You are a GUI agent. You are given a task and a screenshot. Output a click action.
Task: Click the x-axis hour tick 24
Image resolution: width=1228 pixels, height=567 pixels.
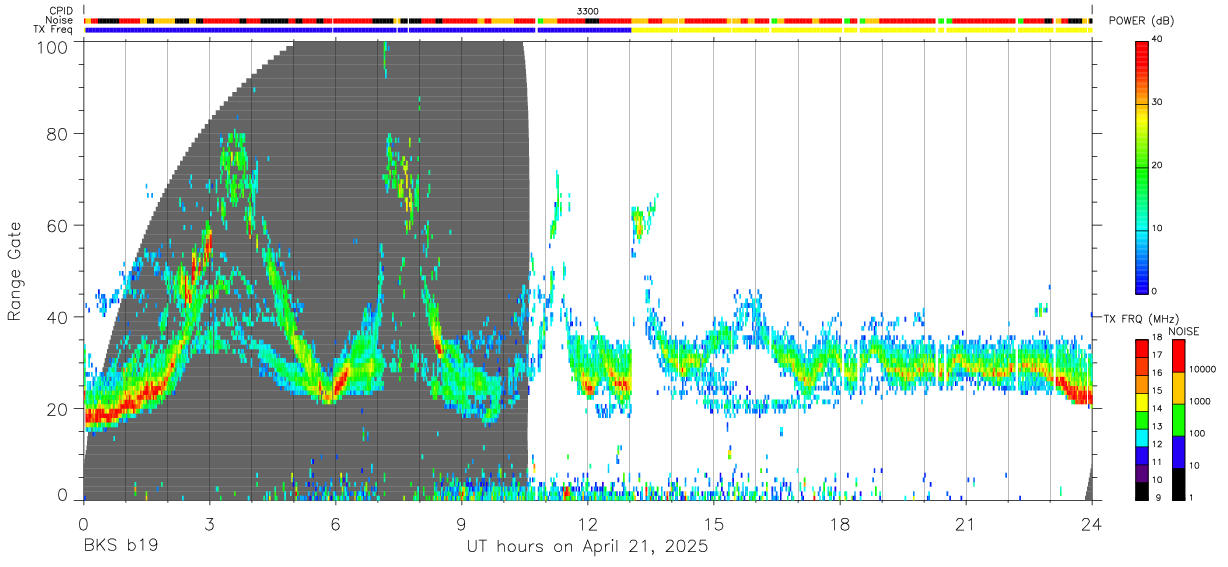tap(1092, 523)
